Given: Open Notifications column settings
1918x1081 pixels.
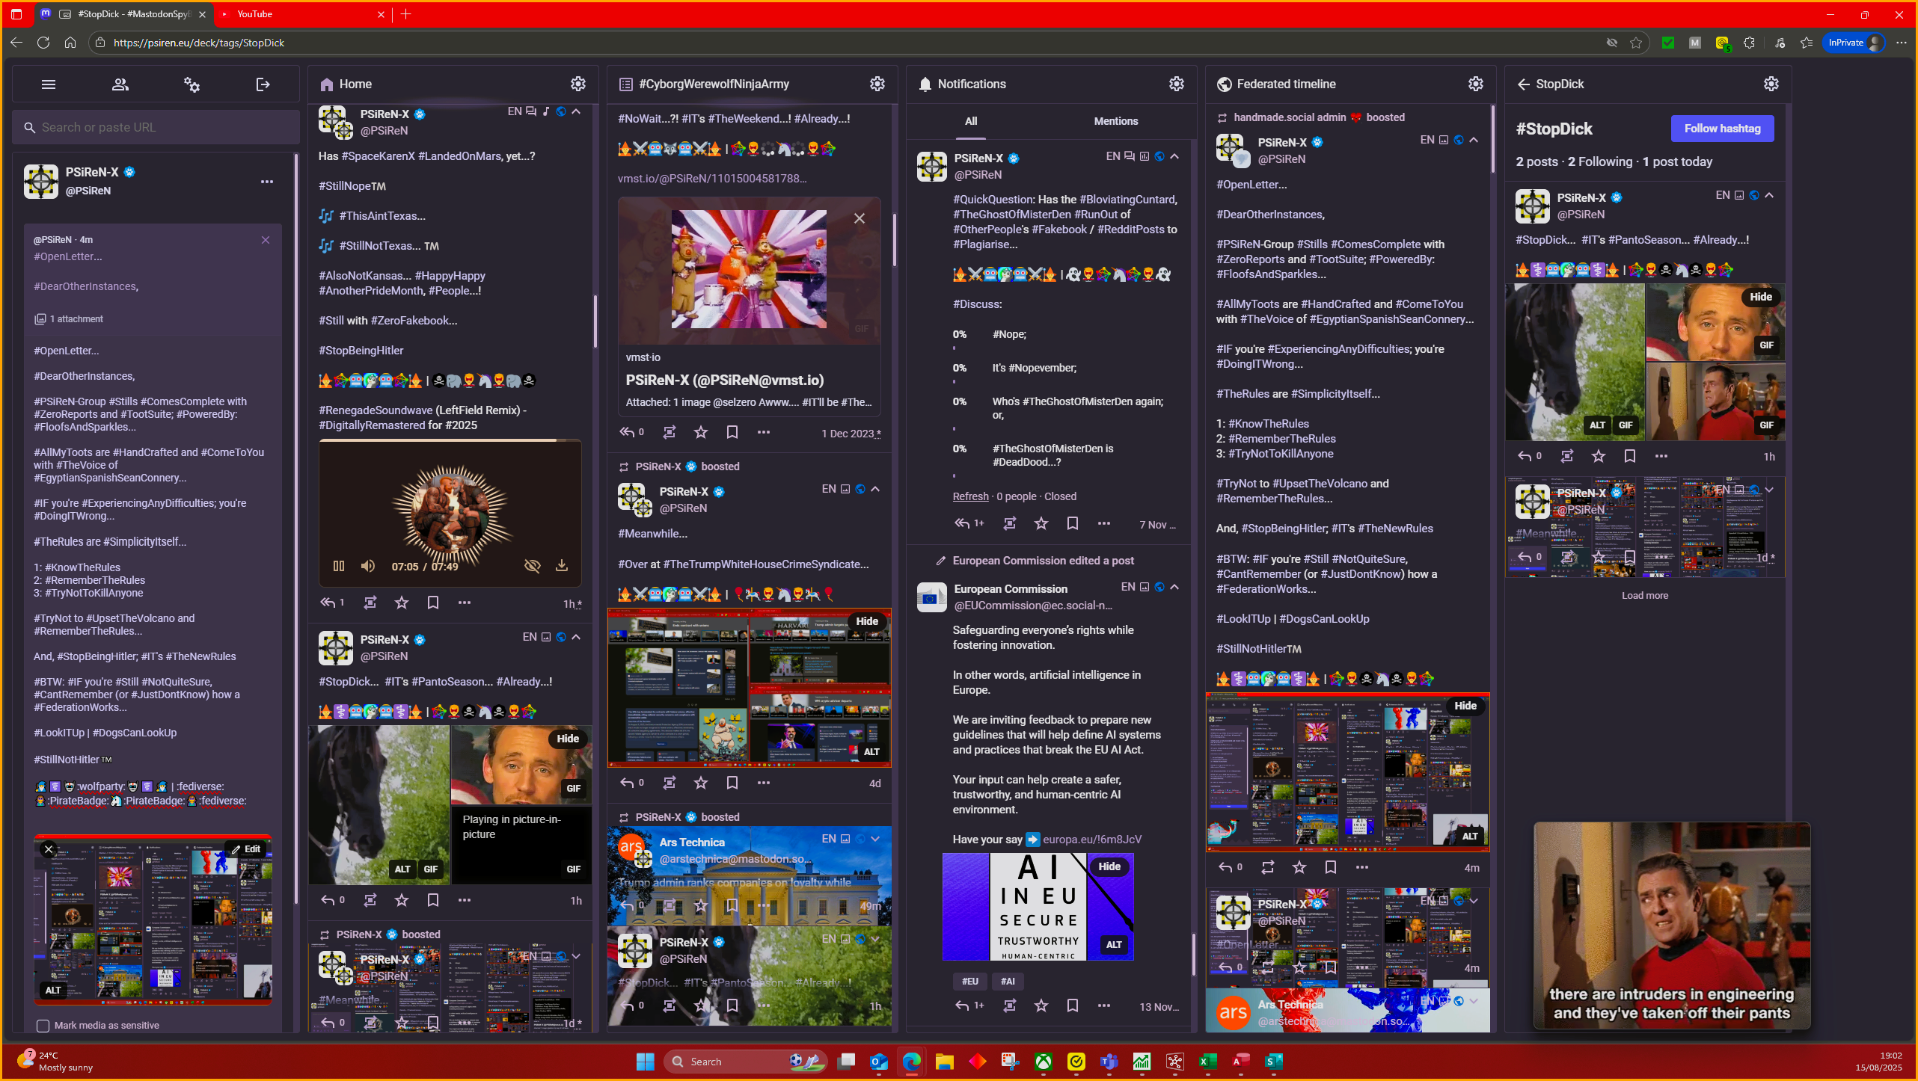Looking at the screenshot, I should click(1176, 84).
